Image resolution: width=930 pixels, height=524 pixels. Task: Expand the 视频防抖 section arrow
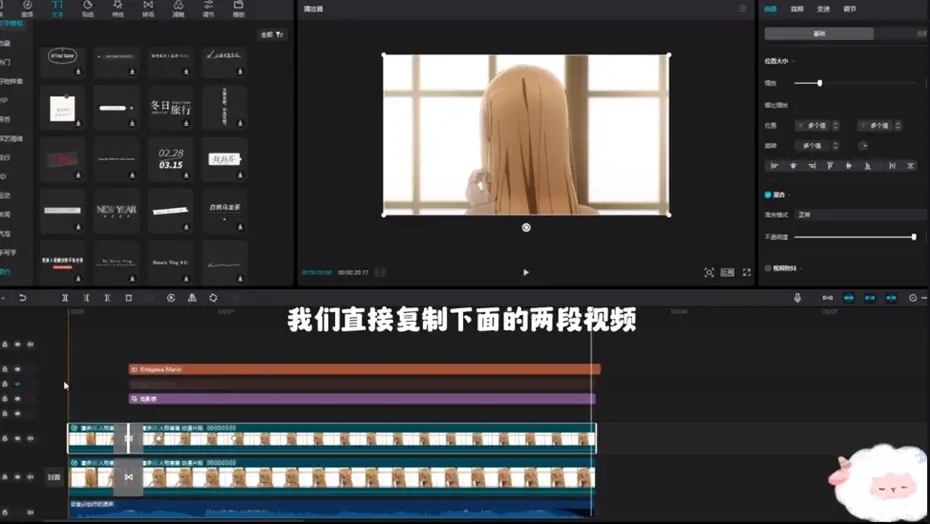tap(801, 268)
